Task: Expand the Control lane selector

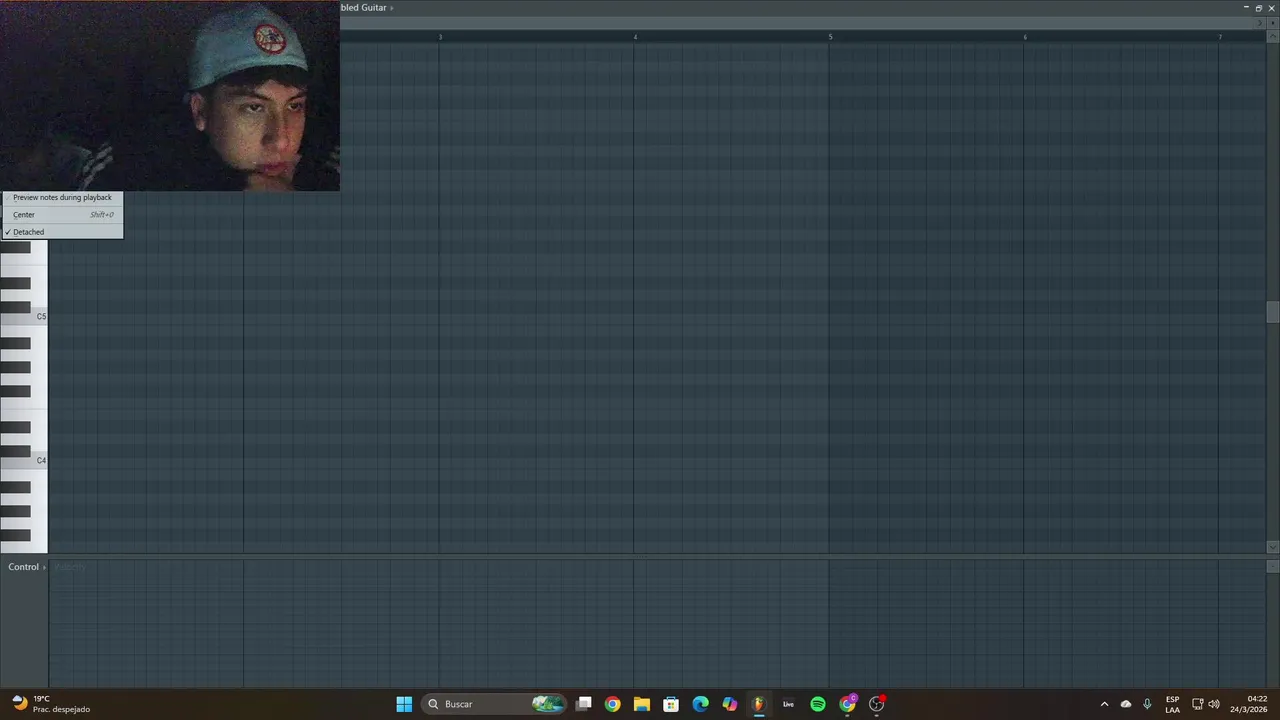Action: tap(27, 567)
